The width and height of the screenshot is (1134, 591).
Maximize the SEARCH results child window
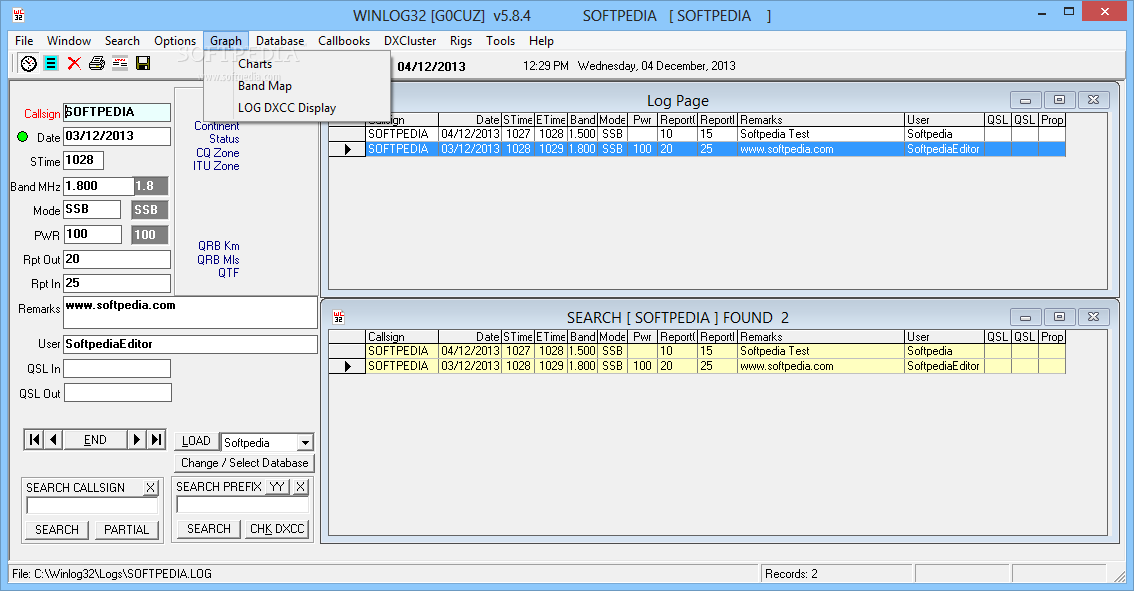tap(1060, 317)
